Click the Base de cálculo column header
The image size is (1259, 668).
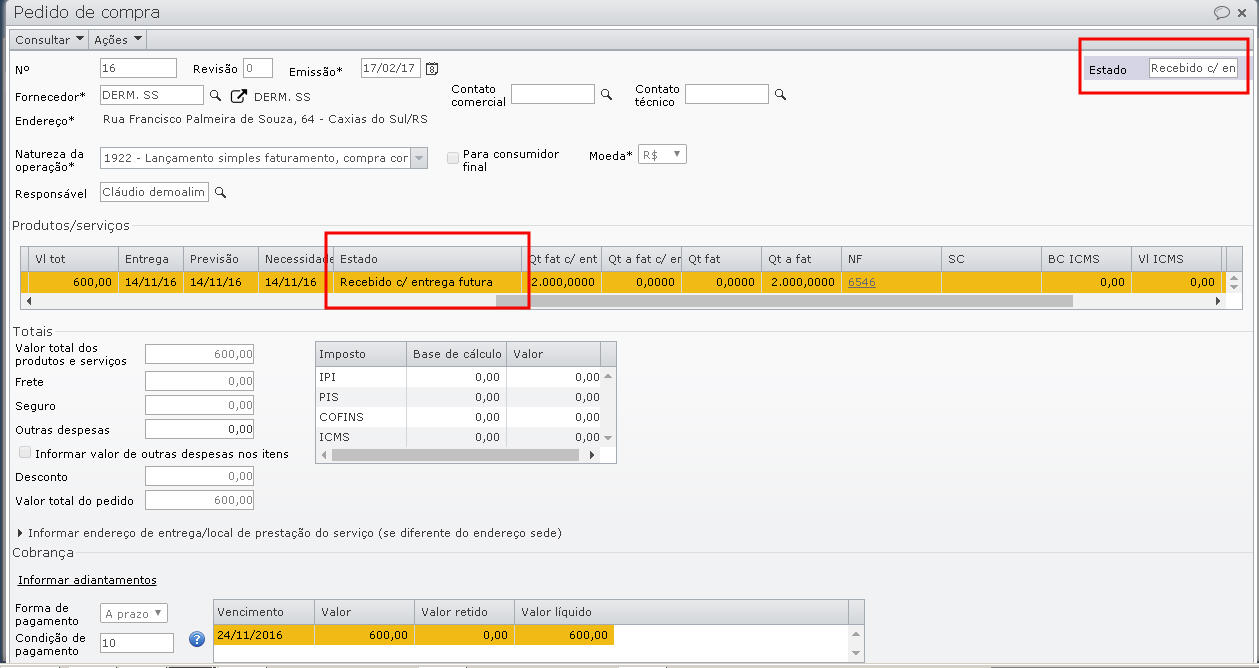pos(456,354)
